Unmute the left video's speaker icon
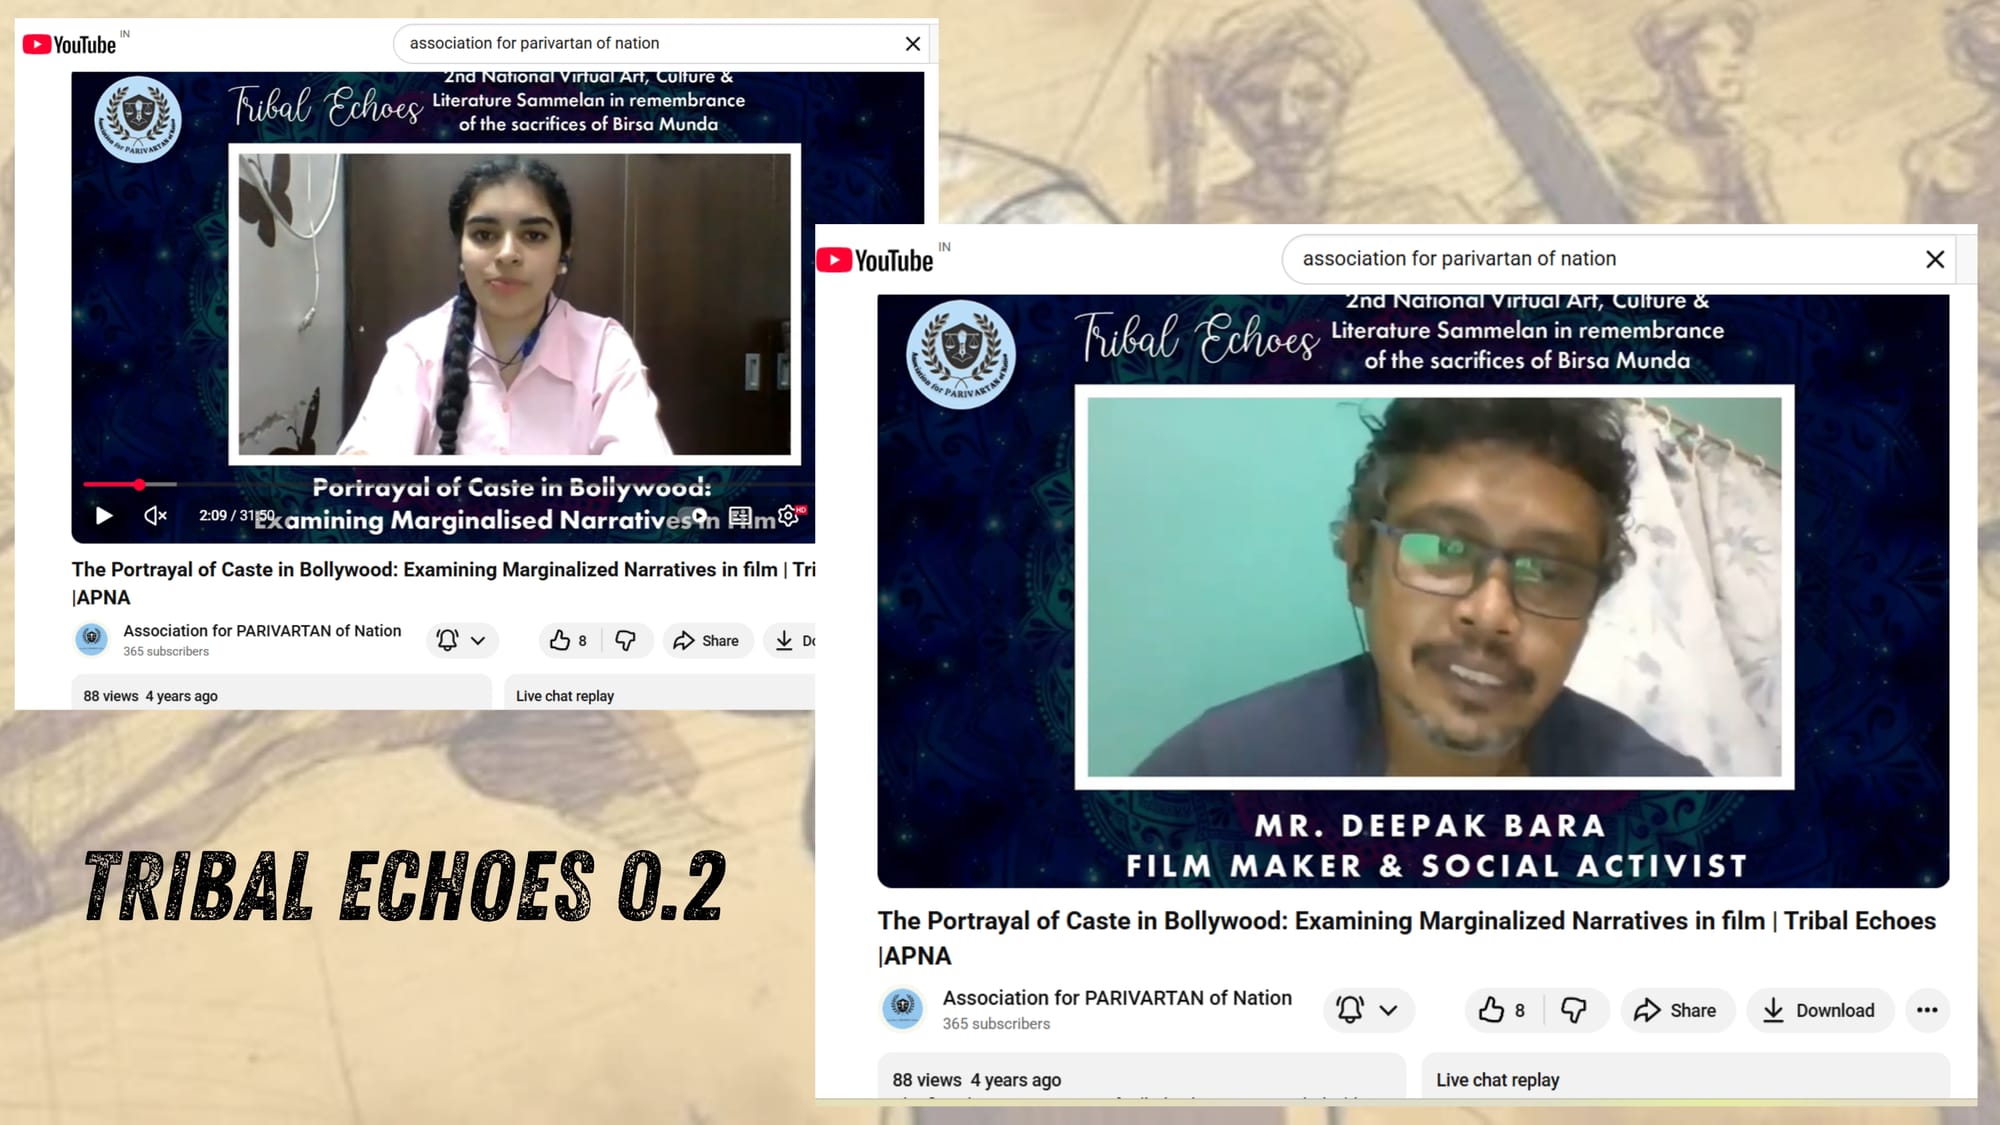This screenshot has height=1125, width=2000. click(x=155, y=516)
